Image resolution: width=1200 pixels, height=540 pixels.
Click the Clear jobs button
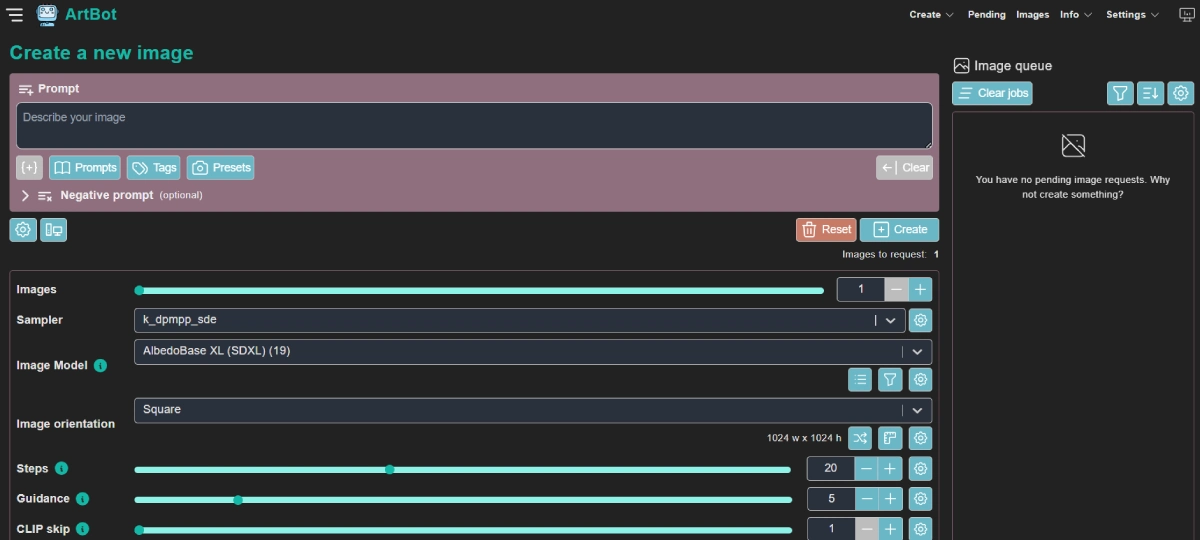(x=992, y=93)
